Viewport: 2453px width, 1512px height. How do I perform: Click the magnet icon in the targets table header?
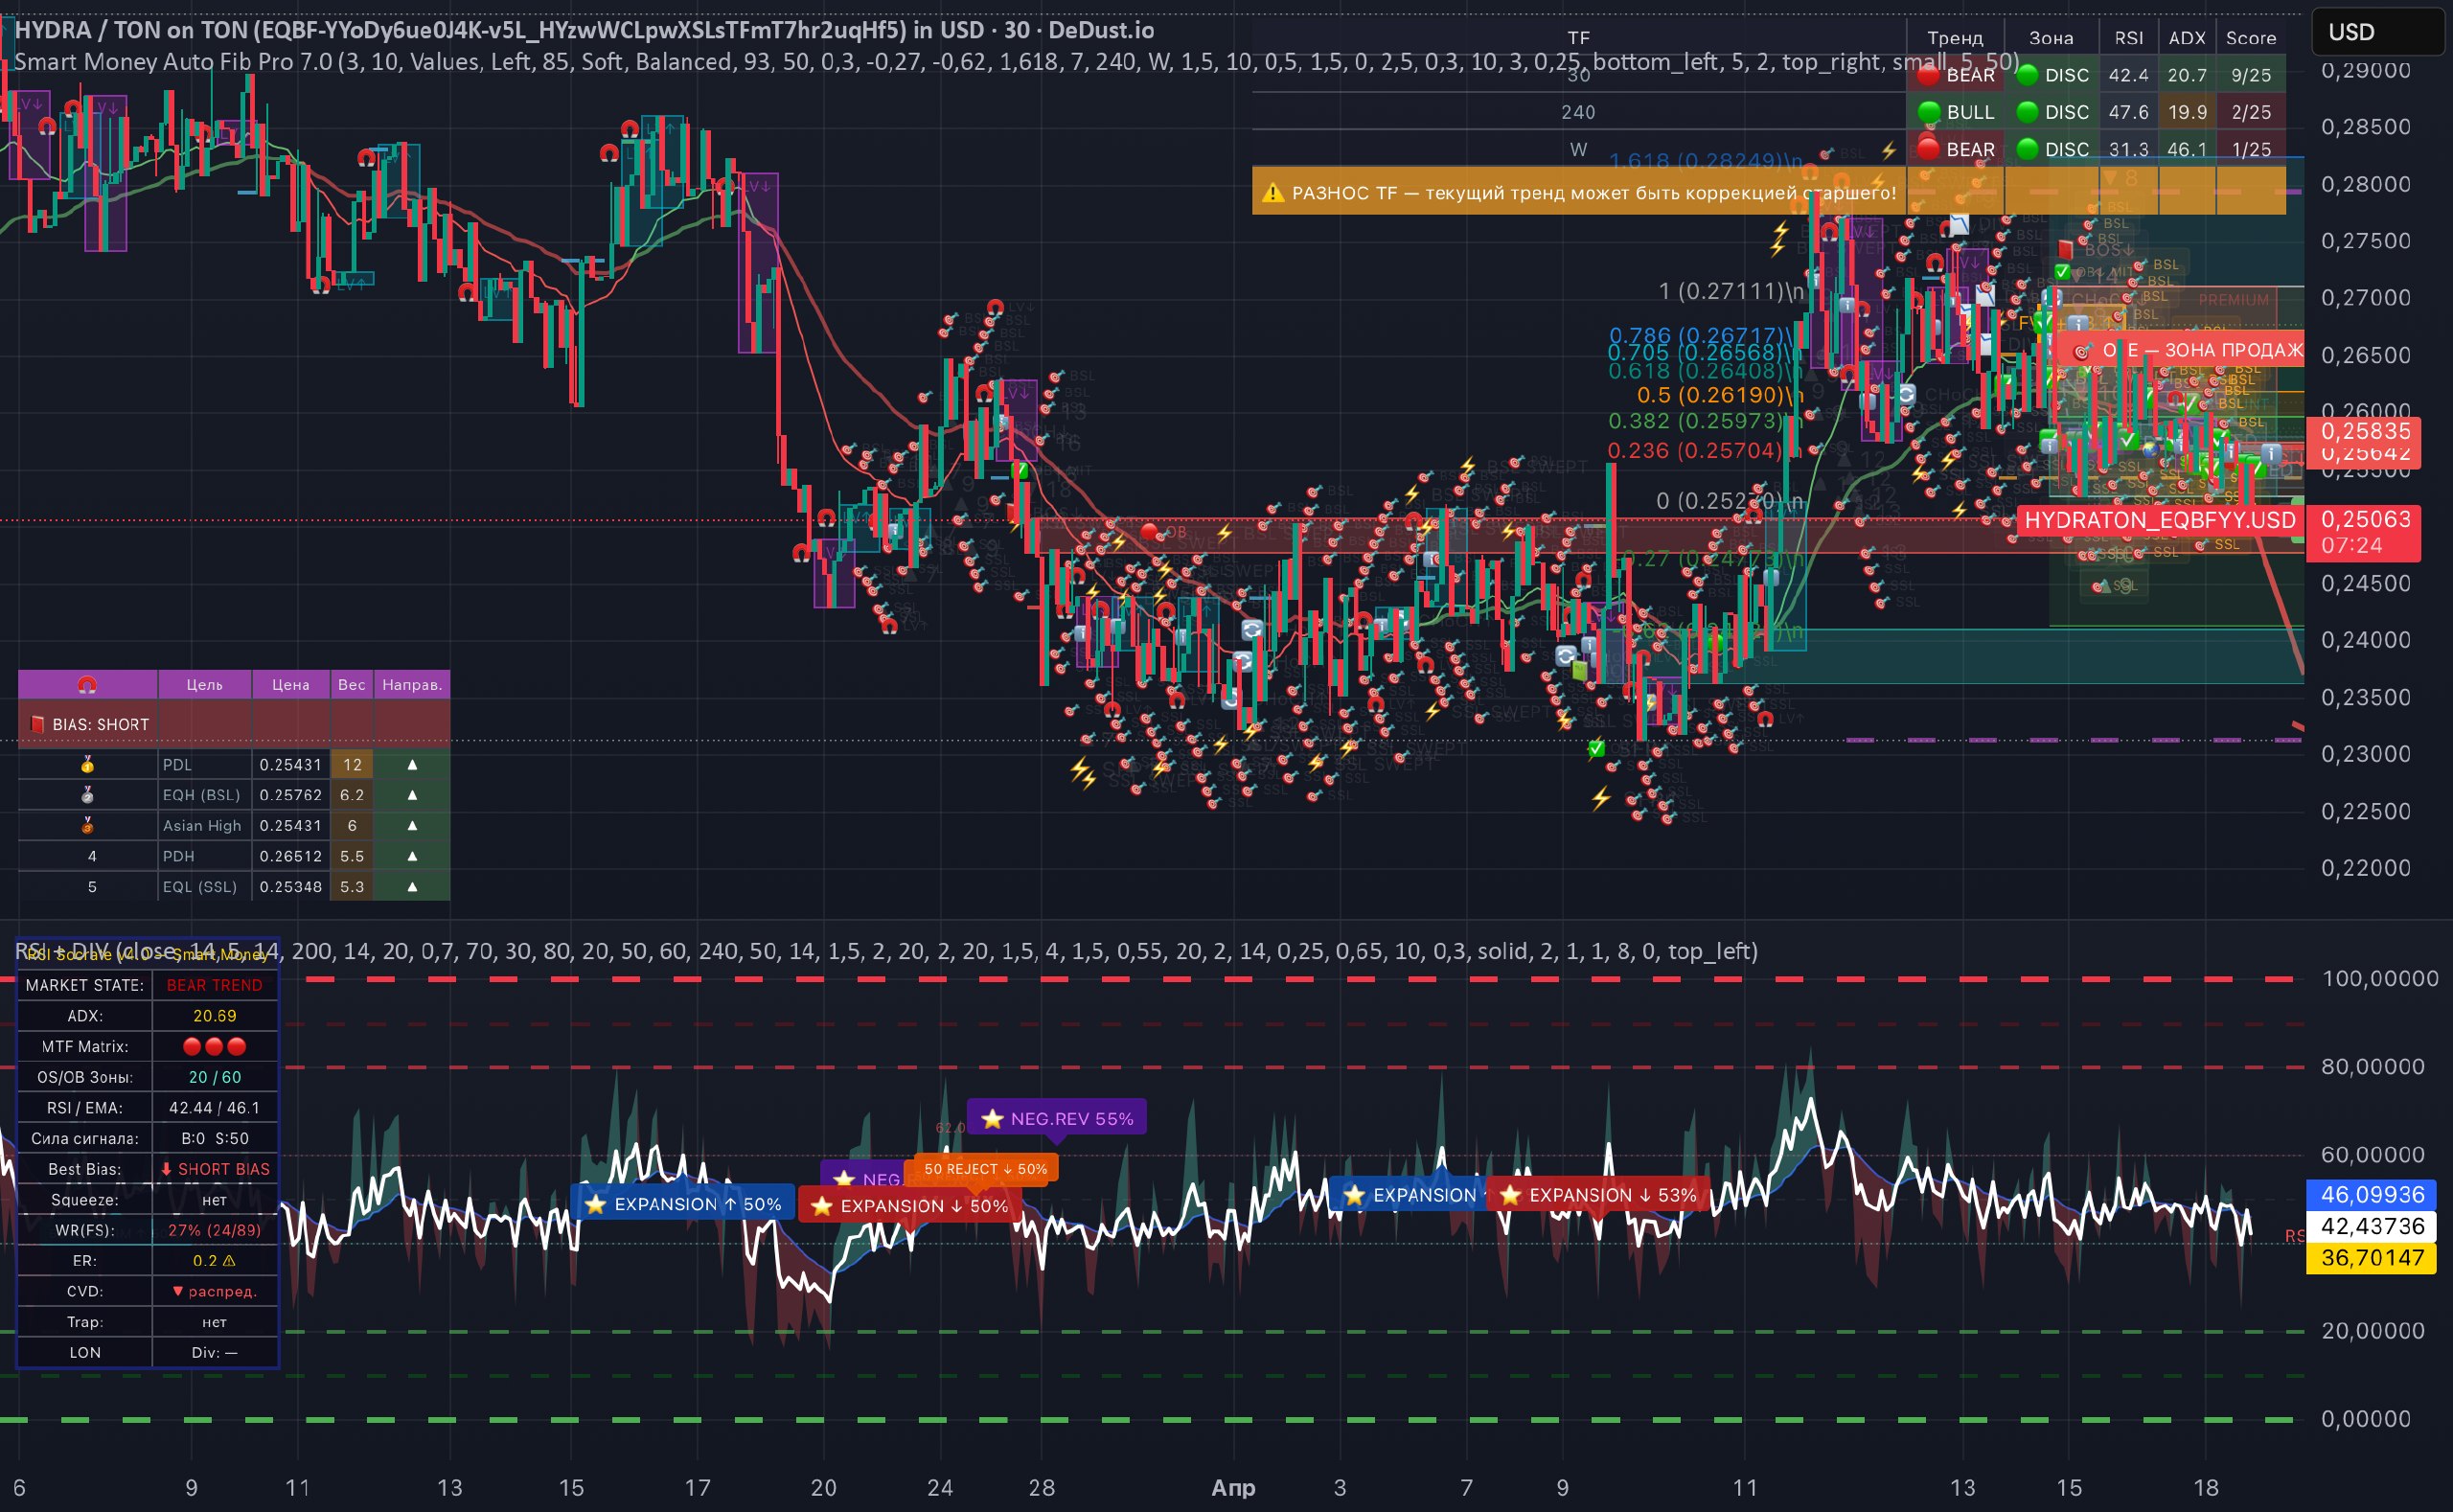tap(87, 684)
